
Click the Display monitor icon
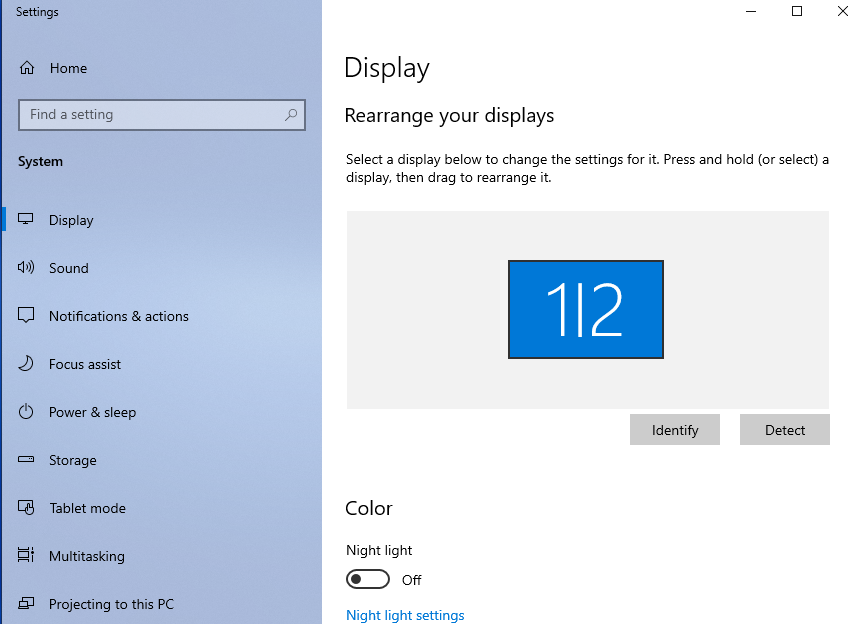tap(27, 220)
